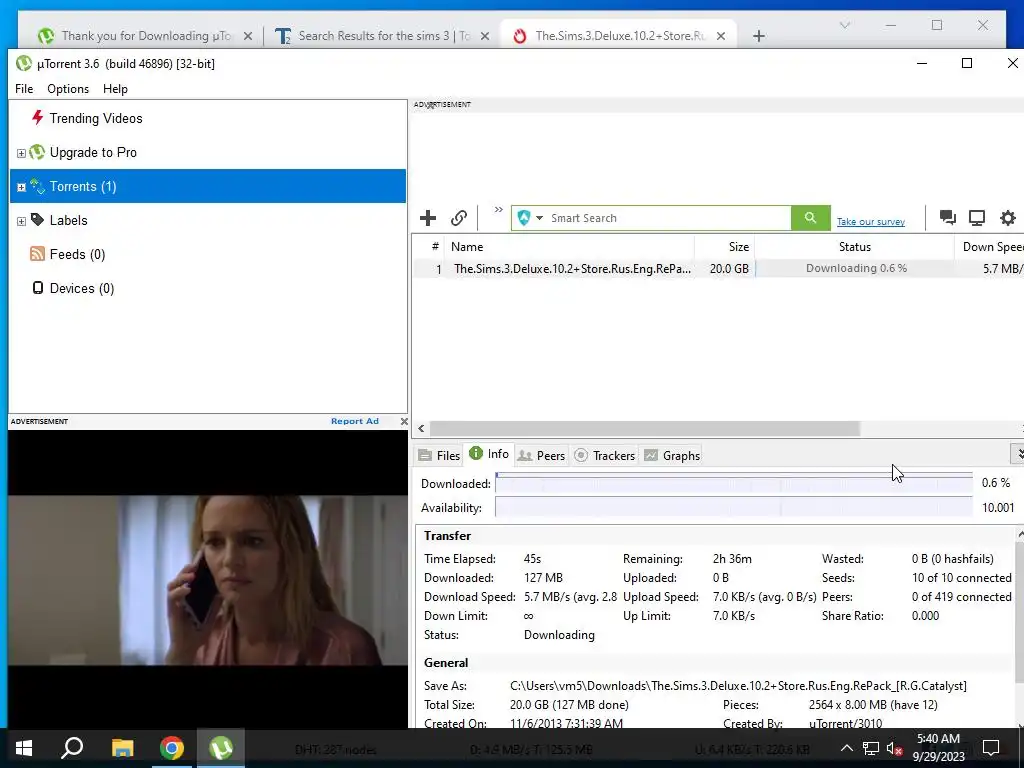Click the Add Torrent from URL link icon
1024x768 pixels.
click(459, 217)
